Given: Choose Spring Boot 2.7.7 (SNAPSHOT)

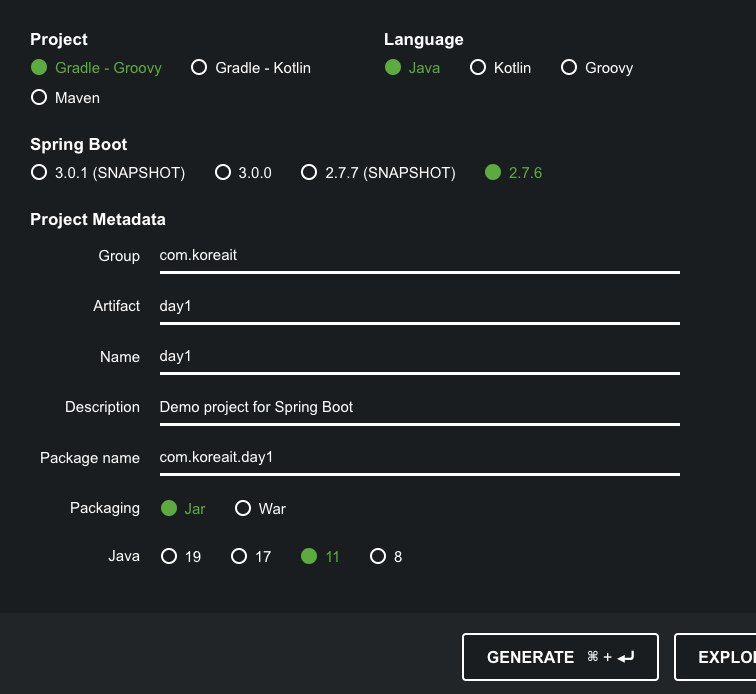Looking at the screenshot, I should [378, 173].
